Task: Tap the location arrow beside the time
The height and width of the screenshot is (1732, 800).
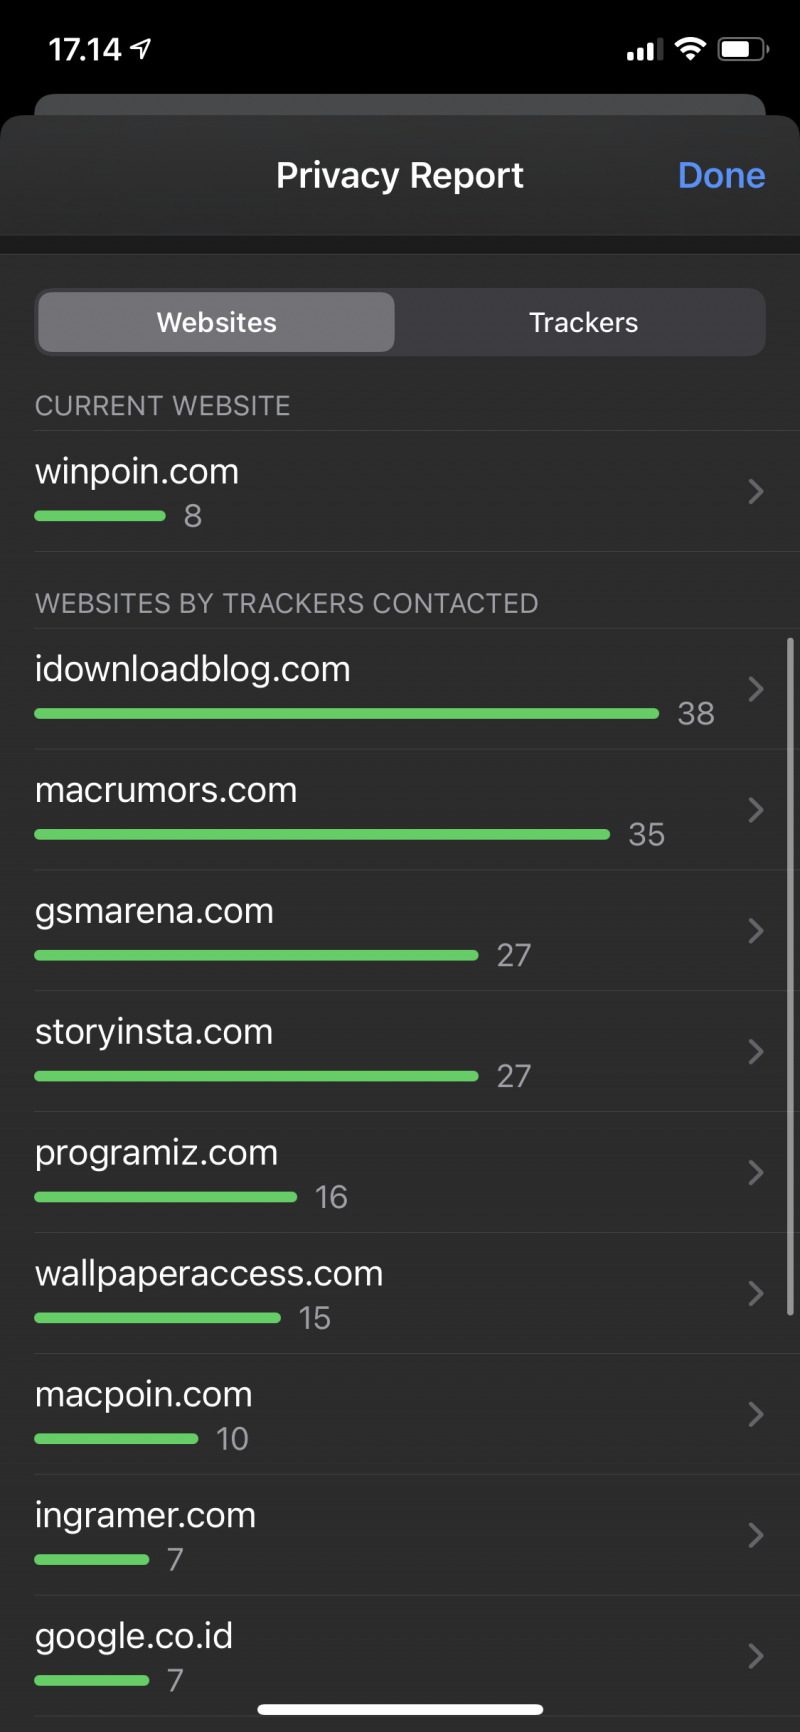Action: coord(142,48)
